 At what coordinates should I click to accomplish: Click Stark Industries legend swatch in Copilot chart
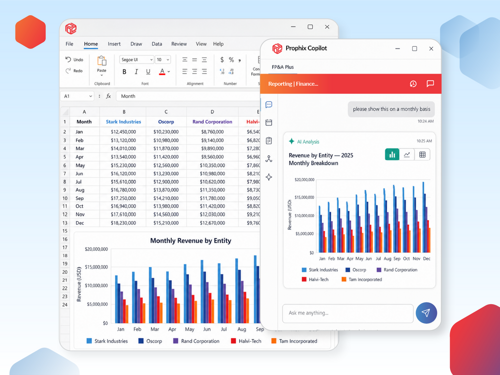pos(304,270)
